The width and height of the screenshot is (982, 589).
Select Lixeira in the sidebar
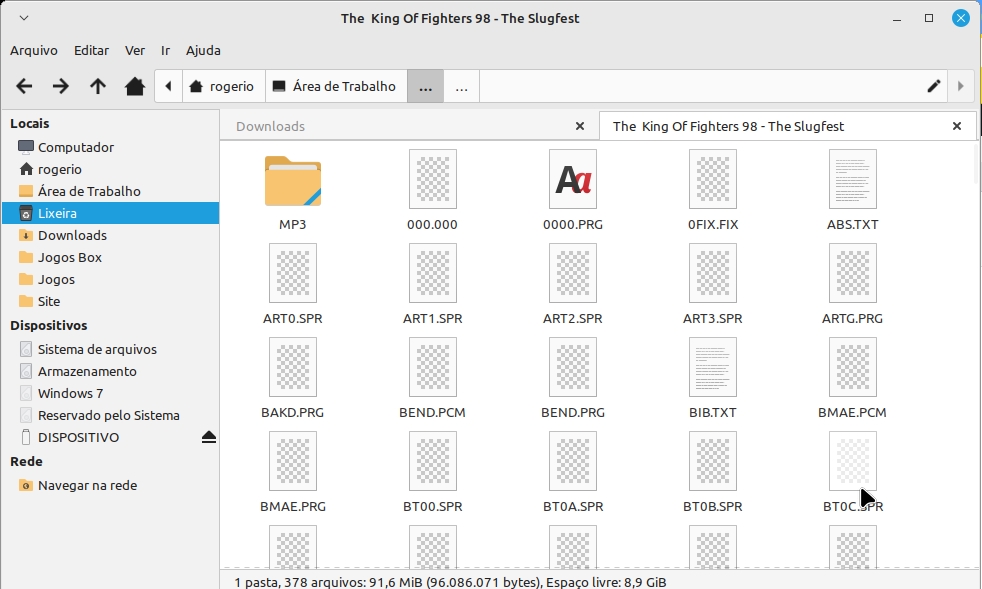57,213
